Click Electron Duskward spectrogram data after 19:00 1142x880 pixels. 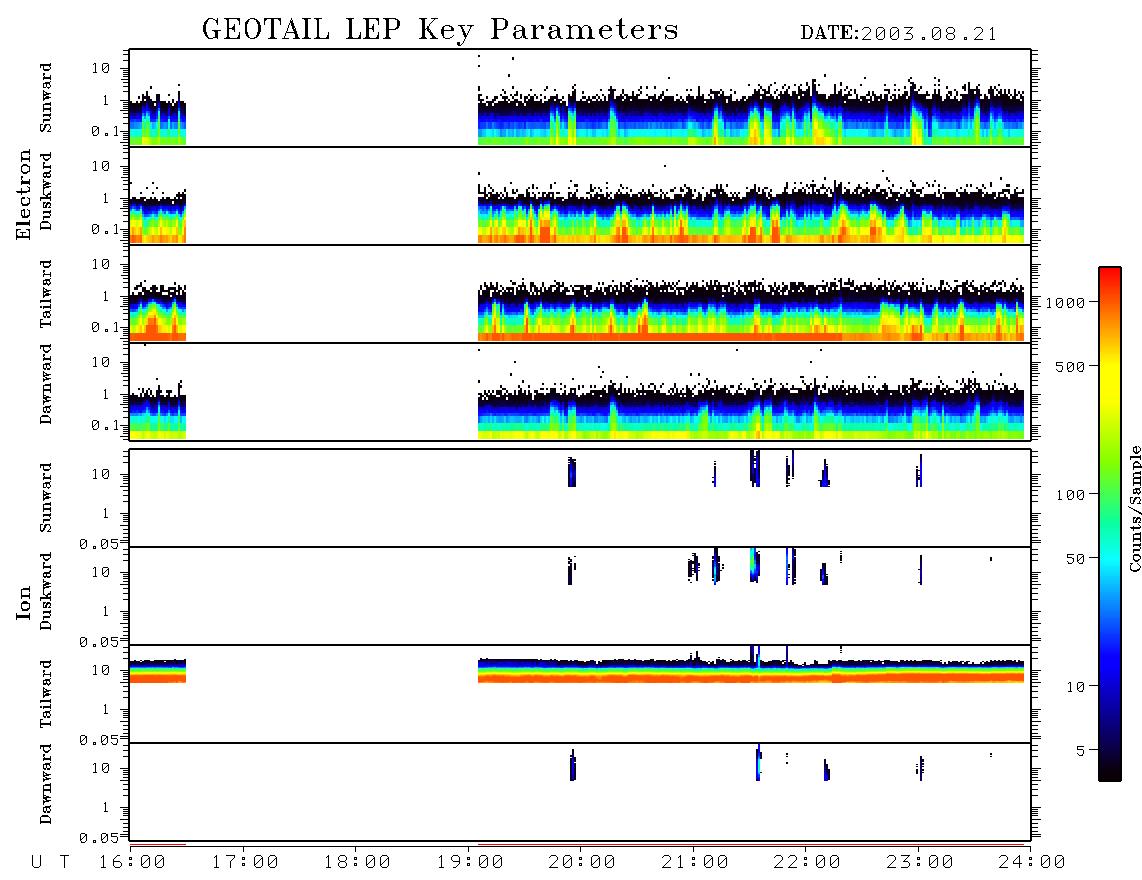pyautogui.click(x=751, y=213)
